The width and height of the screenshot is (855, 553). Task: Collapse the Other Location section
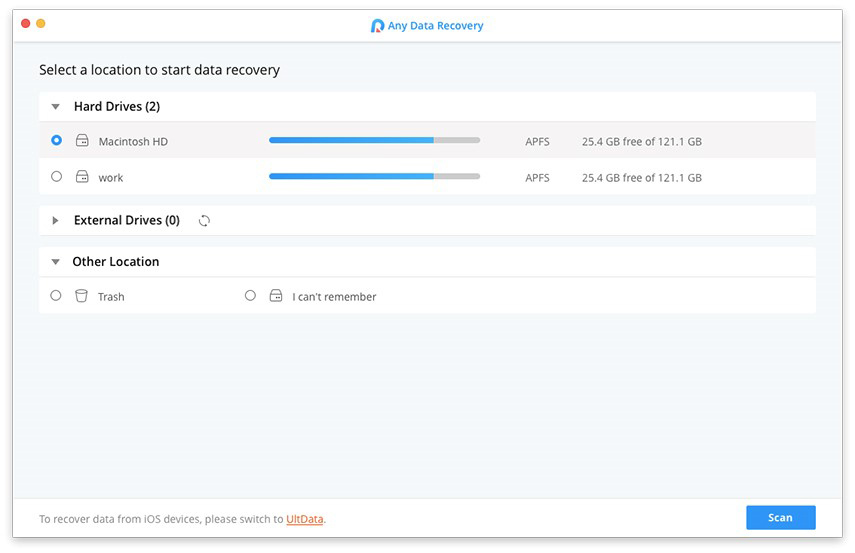pyautogui.click(x=55, y=262)
